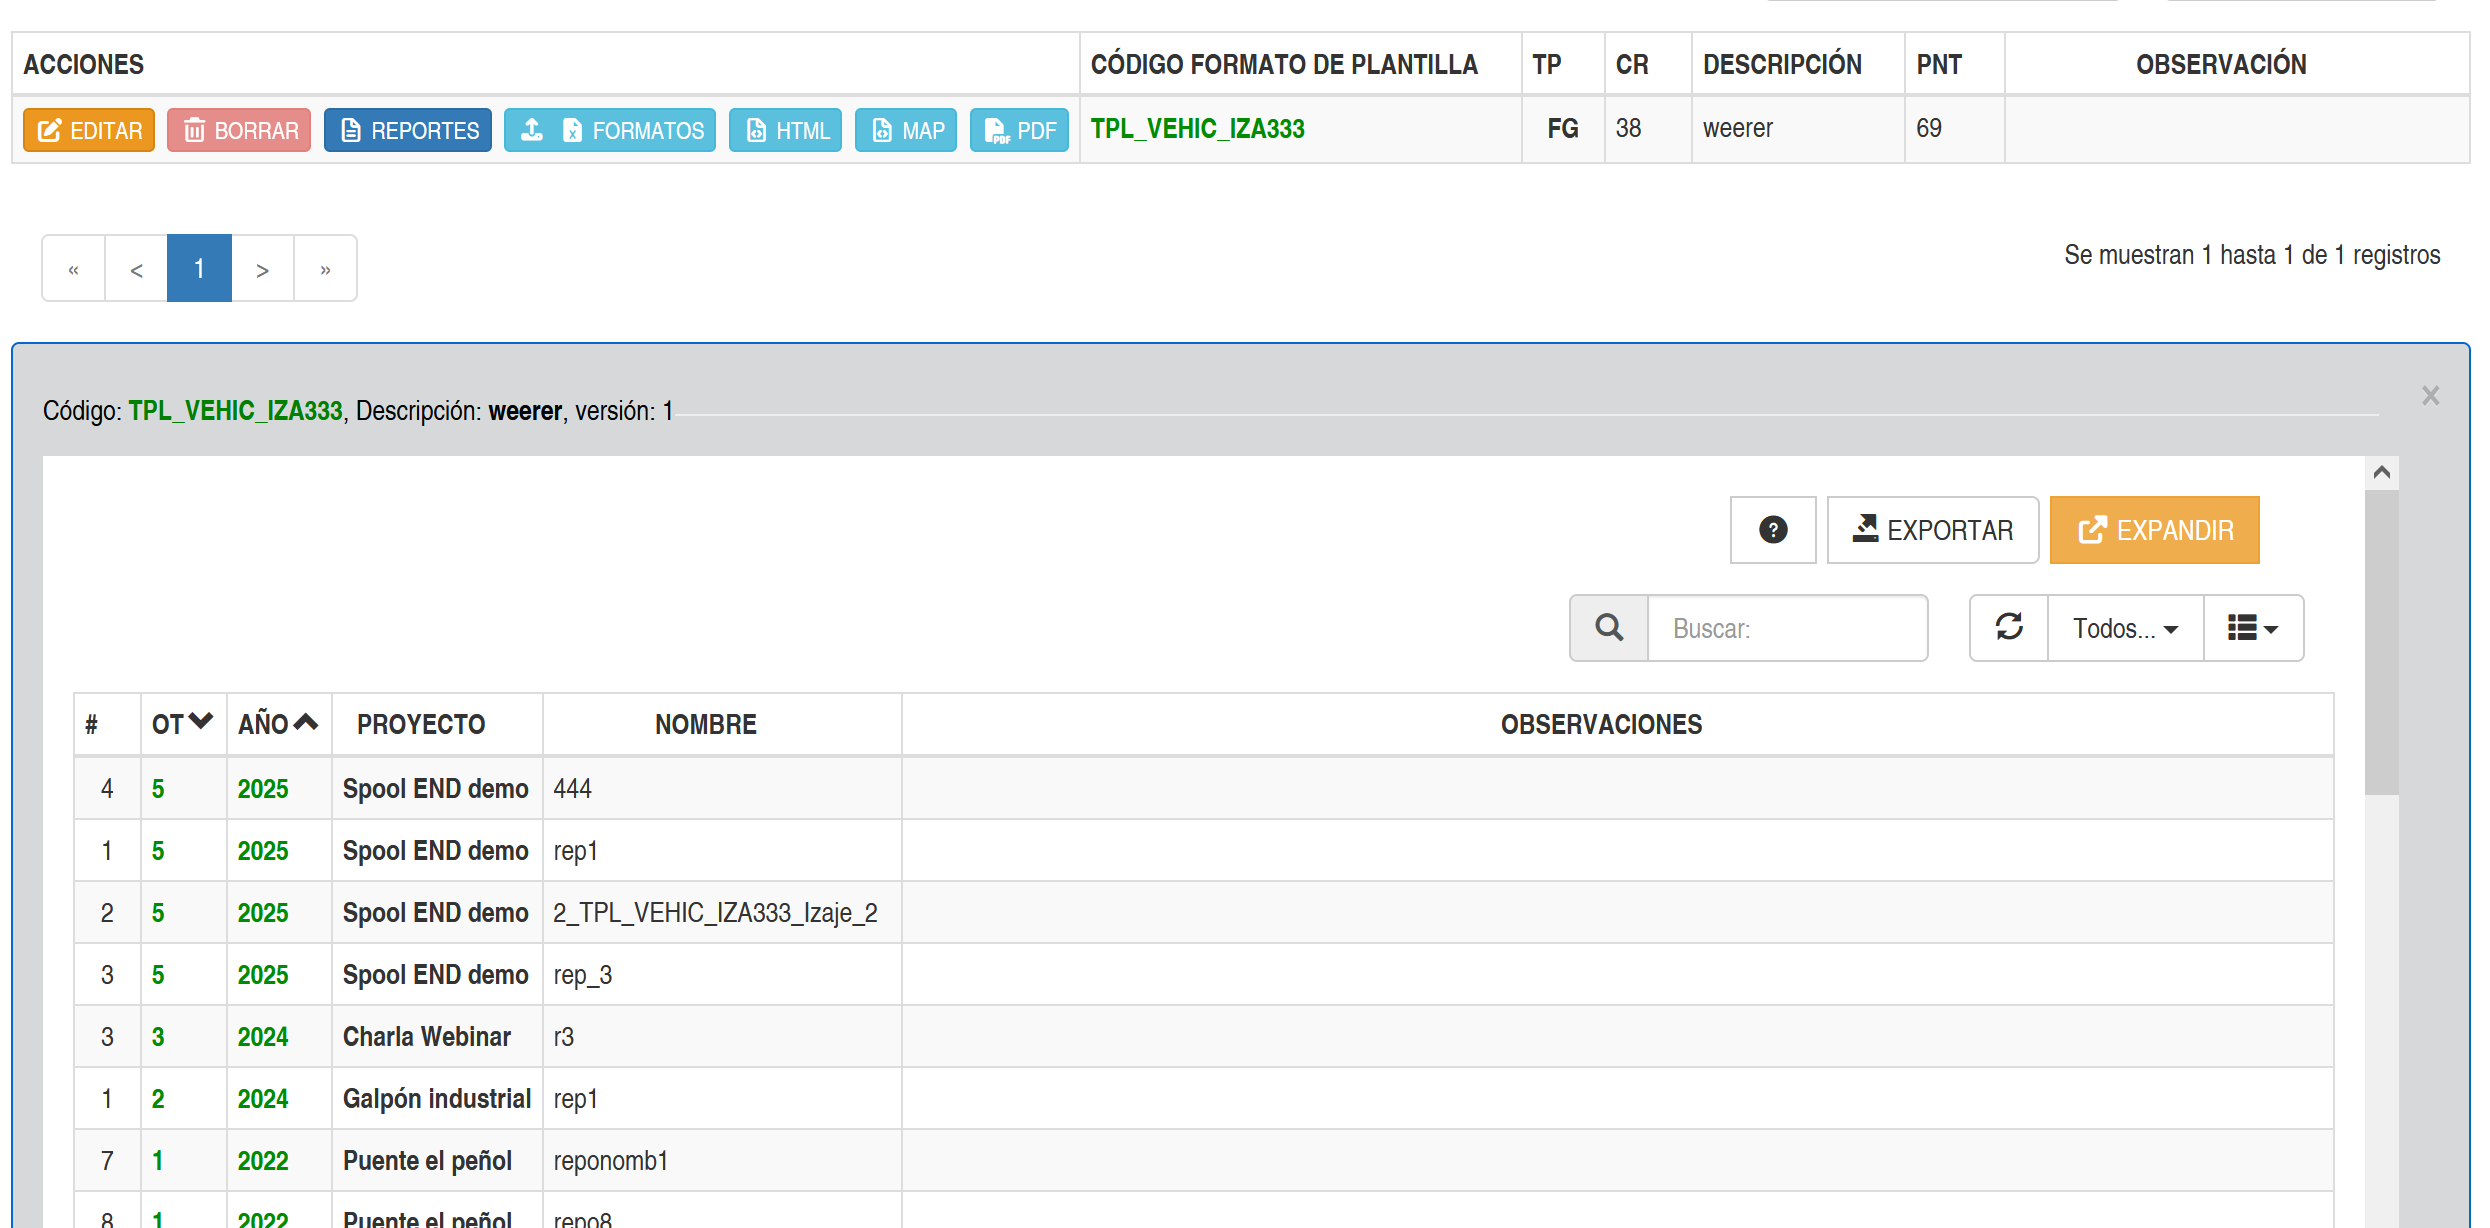Sort by the AÑO column header

tap(277, 724)
